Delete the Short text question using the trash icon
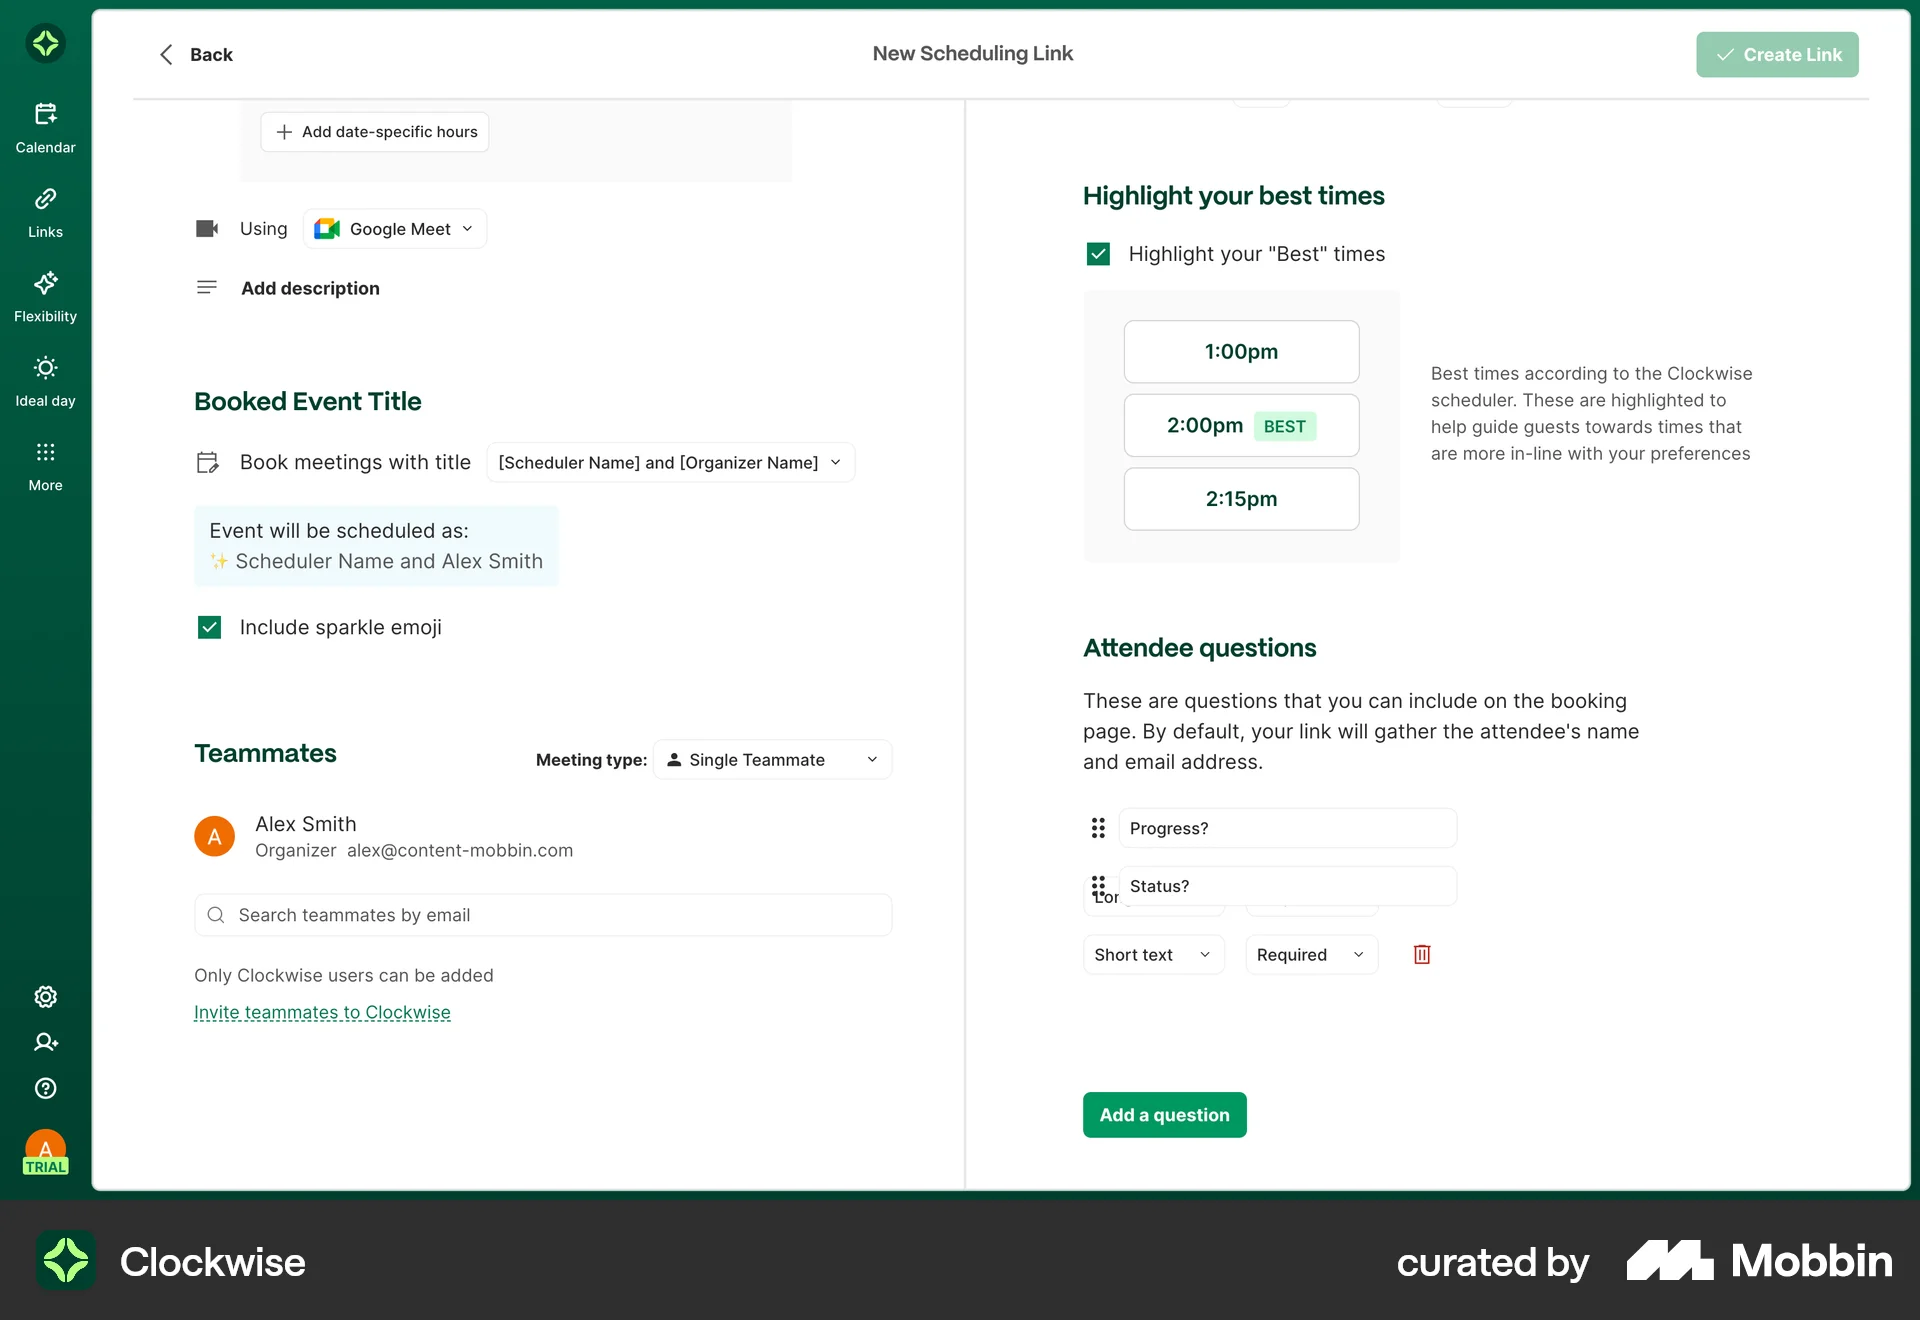1920x1320 pixels. click(1421, 954)
